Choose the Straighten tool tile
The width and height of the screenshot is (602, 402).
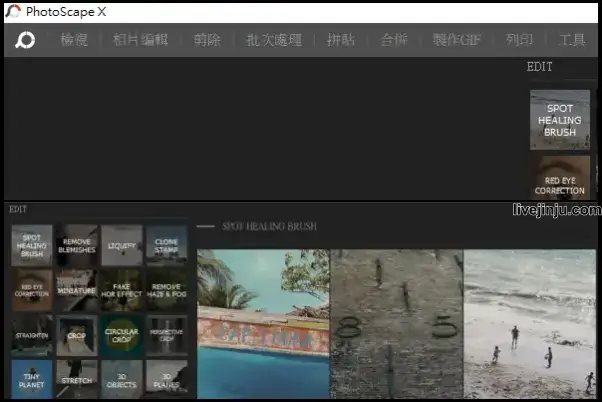[x=32, y=335]
